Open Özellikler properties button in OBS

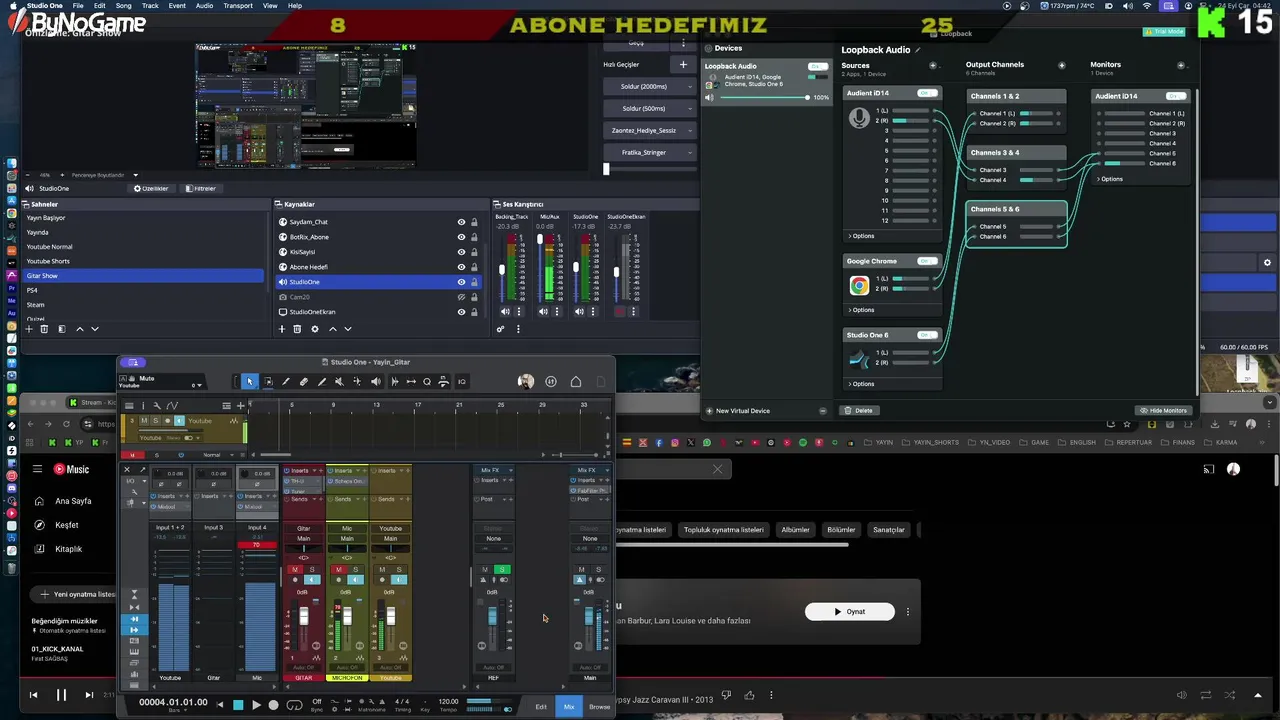151,188
